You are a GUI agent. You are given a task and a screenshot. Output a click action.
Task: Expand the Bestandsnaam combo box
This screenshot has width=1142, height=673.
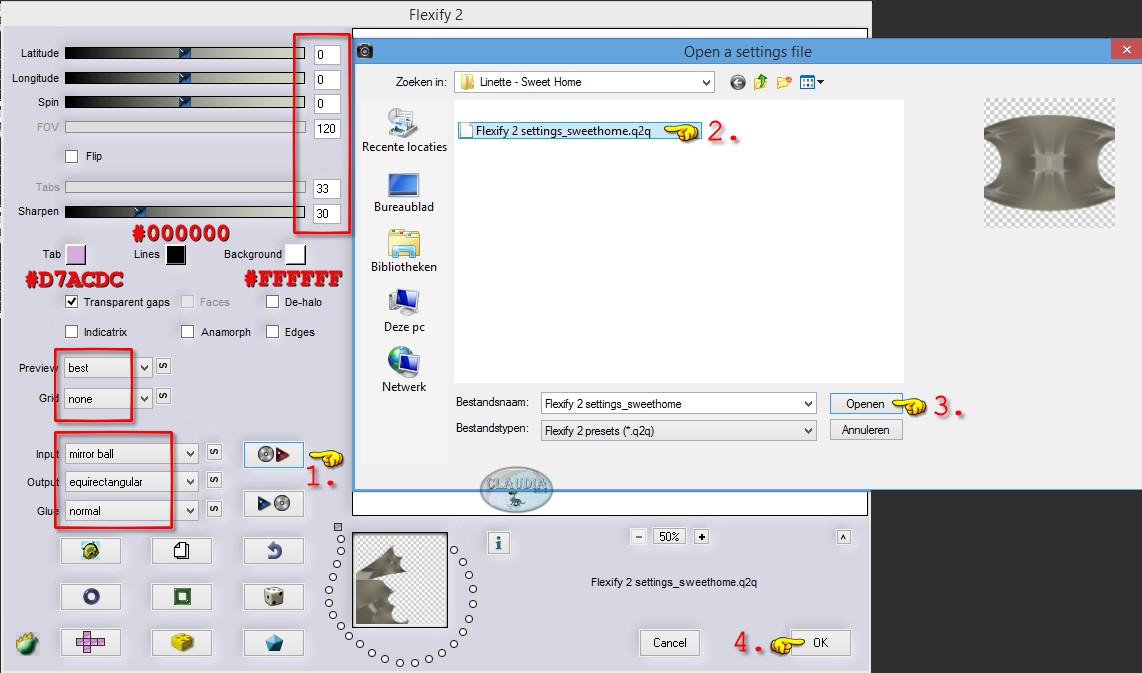(808, 404)
